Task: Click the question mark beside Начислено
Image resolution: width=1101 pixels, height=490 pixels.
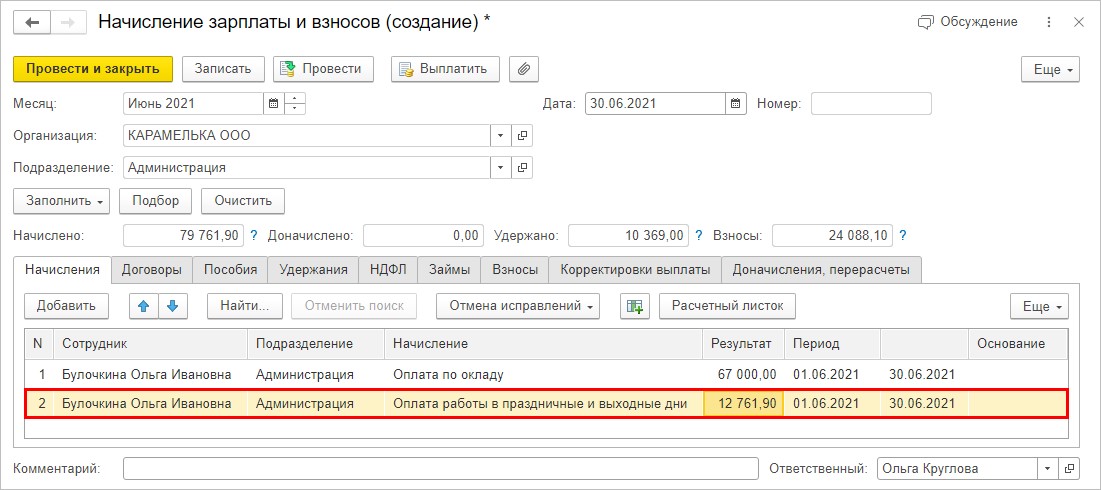Action: (254, 236)
